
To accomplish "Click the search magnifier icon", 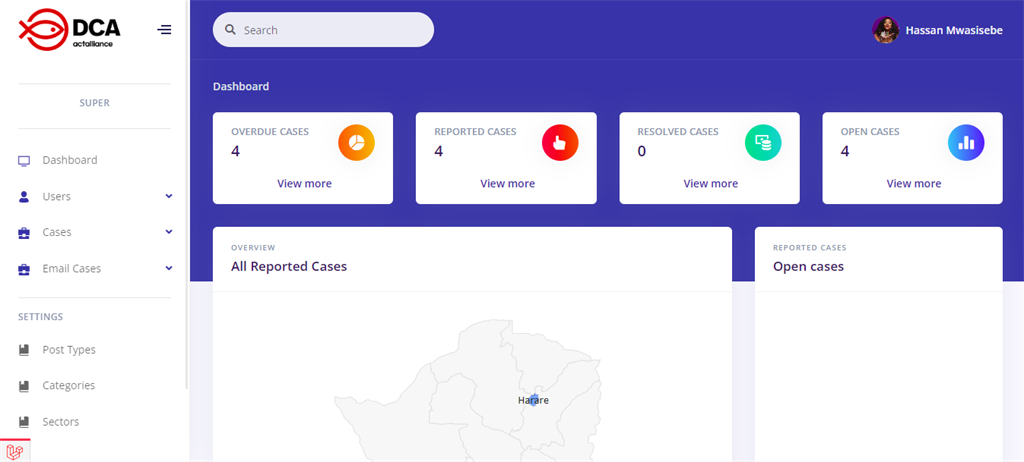I will pyautogui.click(x=230, y=29).
